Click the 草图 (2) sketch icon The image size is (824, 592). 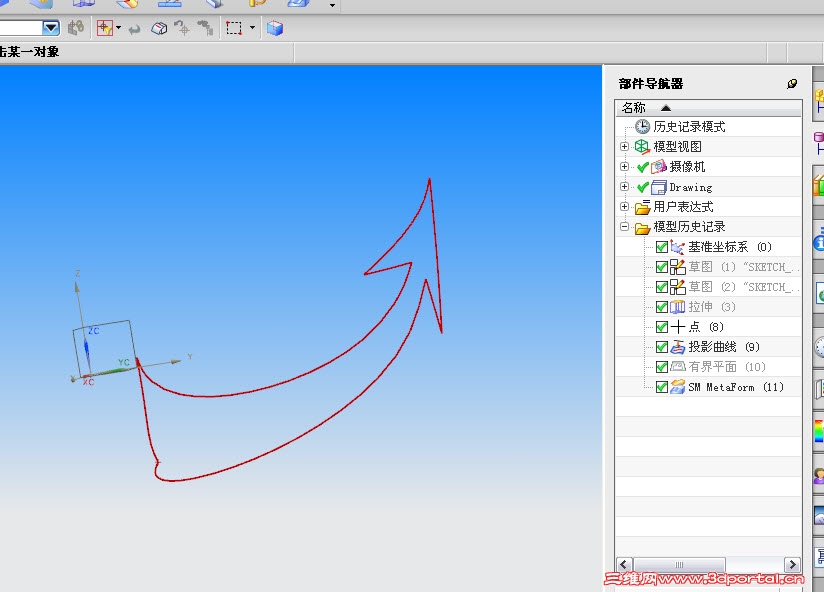click(677, 287)
